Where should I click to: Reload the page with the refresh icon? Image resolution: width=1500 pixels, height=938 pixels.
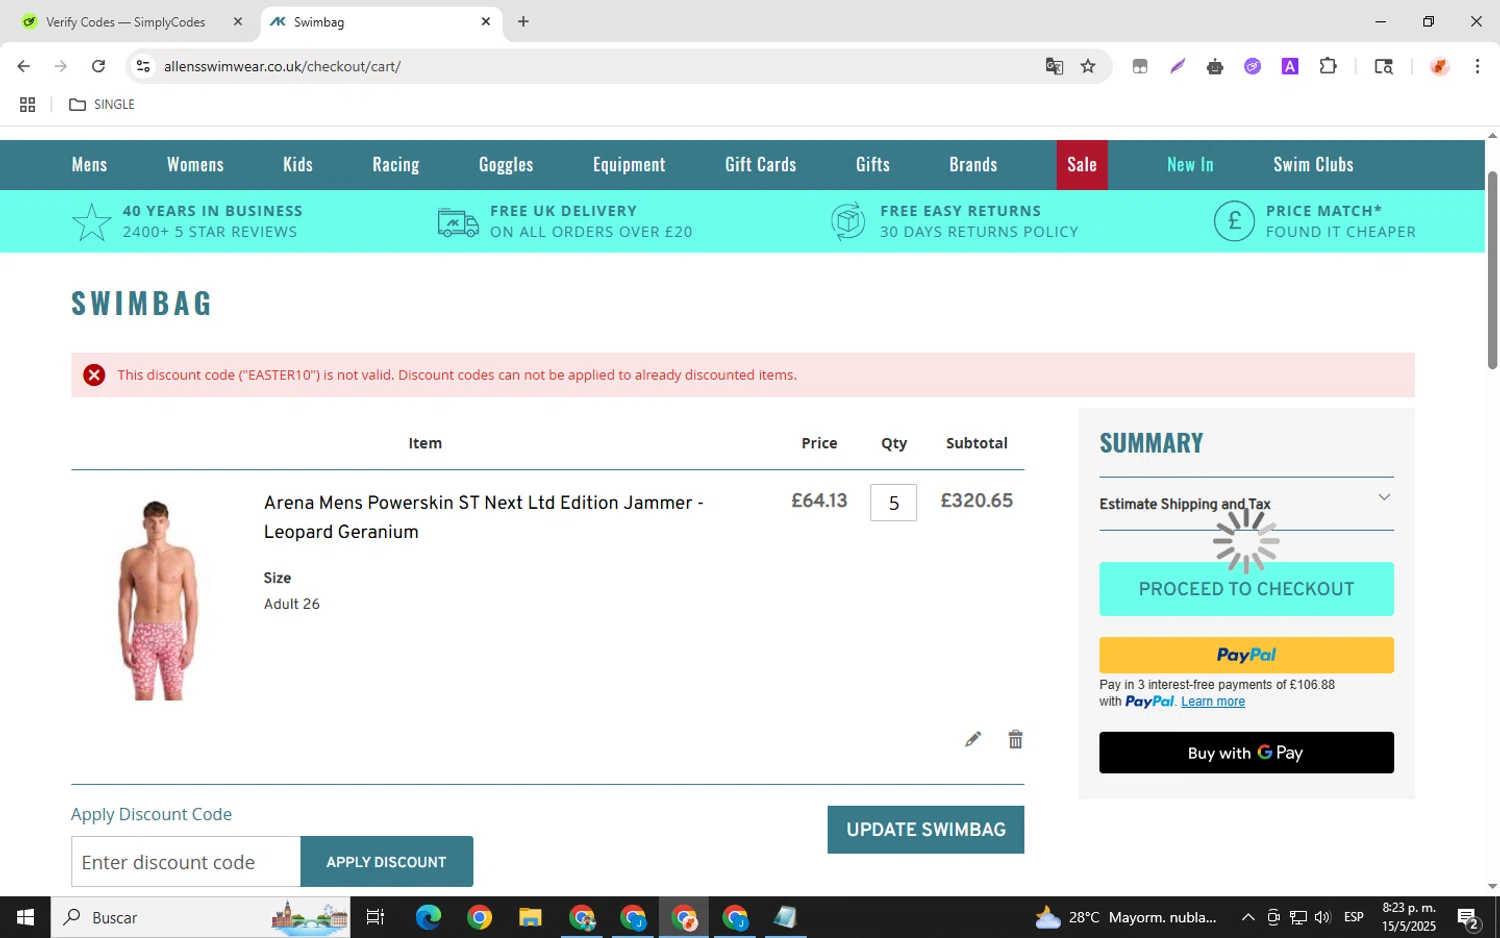98,66
